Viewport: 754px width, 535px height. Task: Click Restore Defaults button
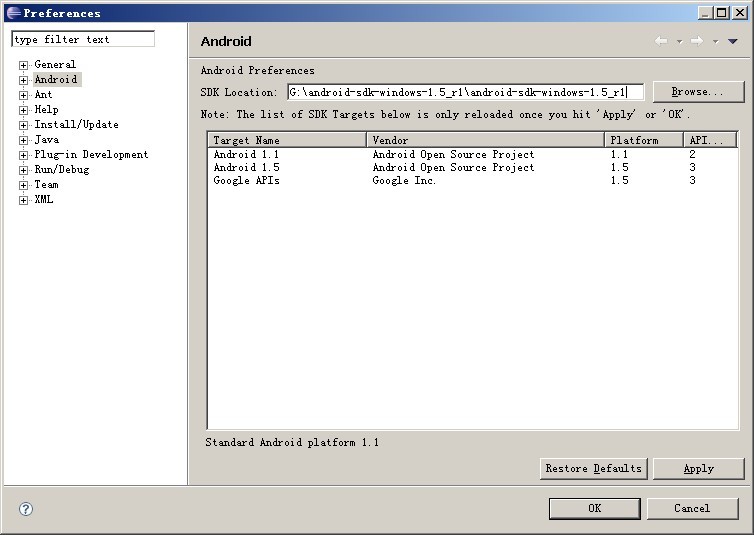pos(593,469)
